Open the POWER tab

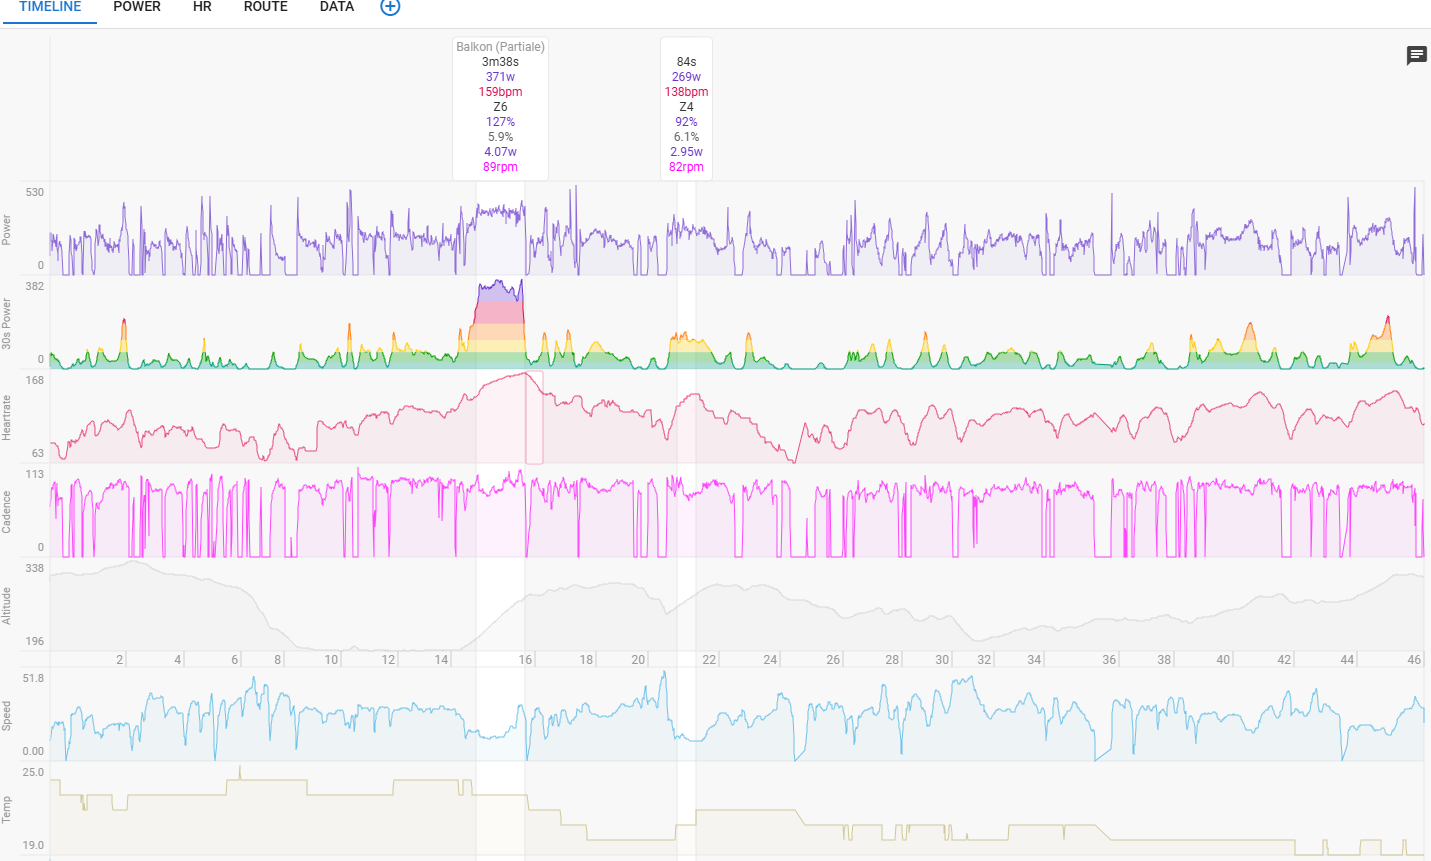[137, 7]
